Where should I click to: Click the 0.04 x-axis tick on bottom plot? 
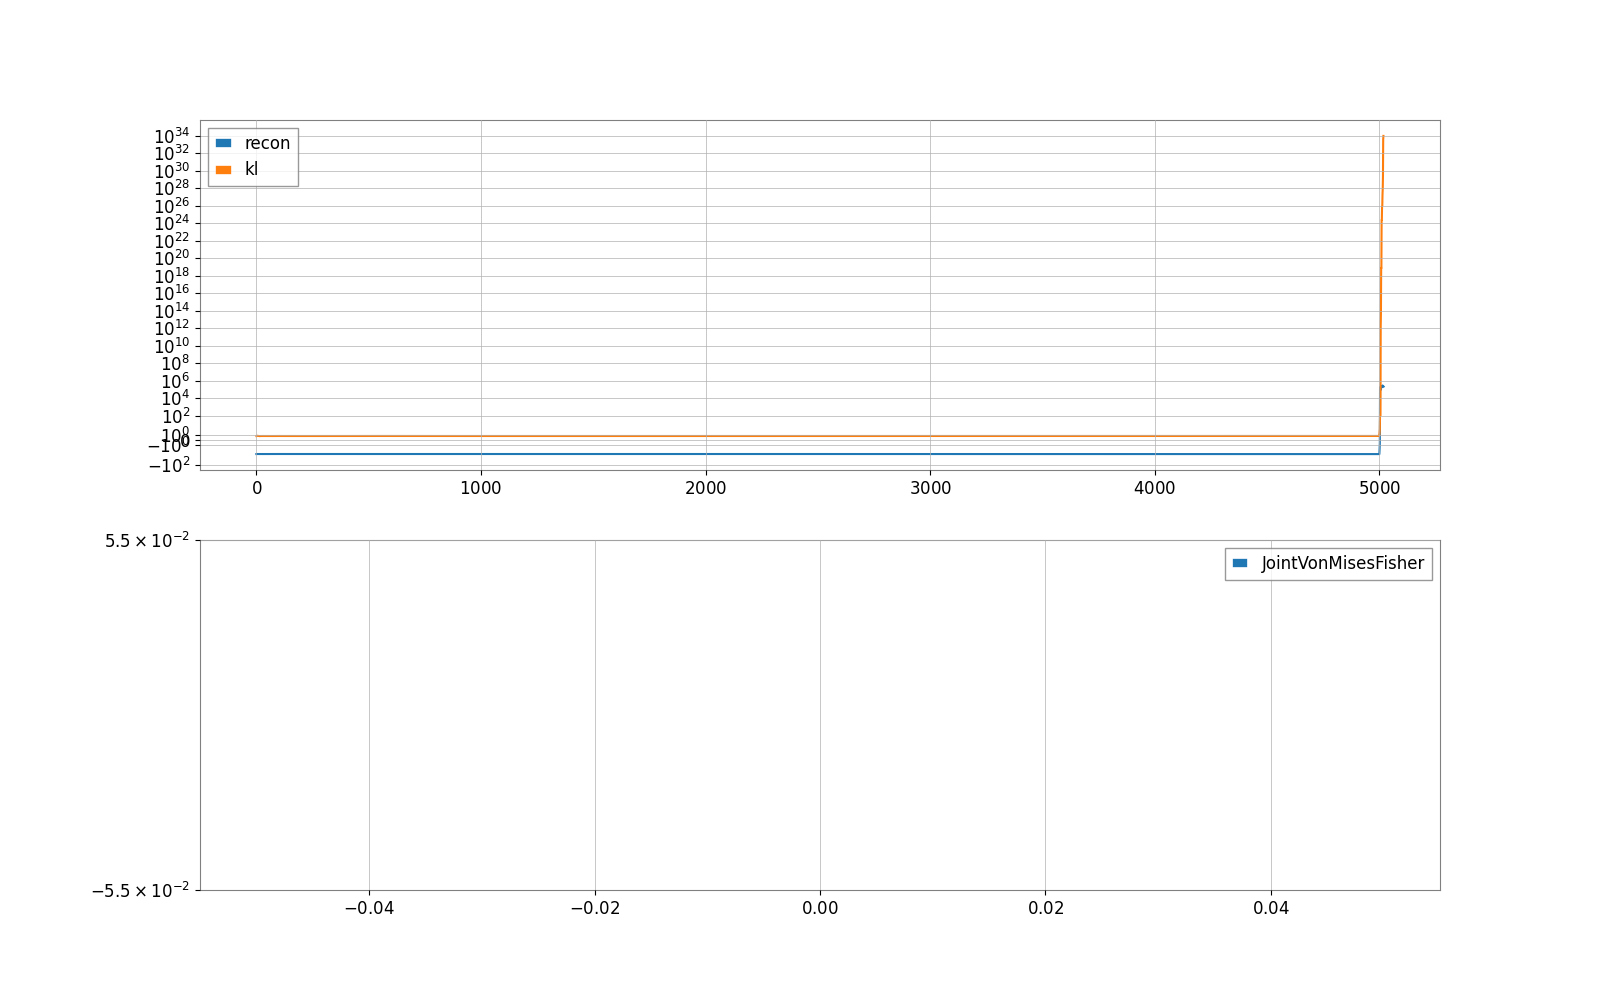[x=1272, y=908]
